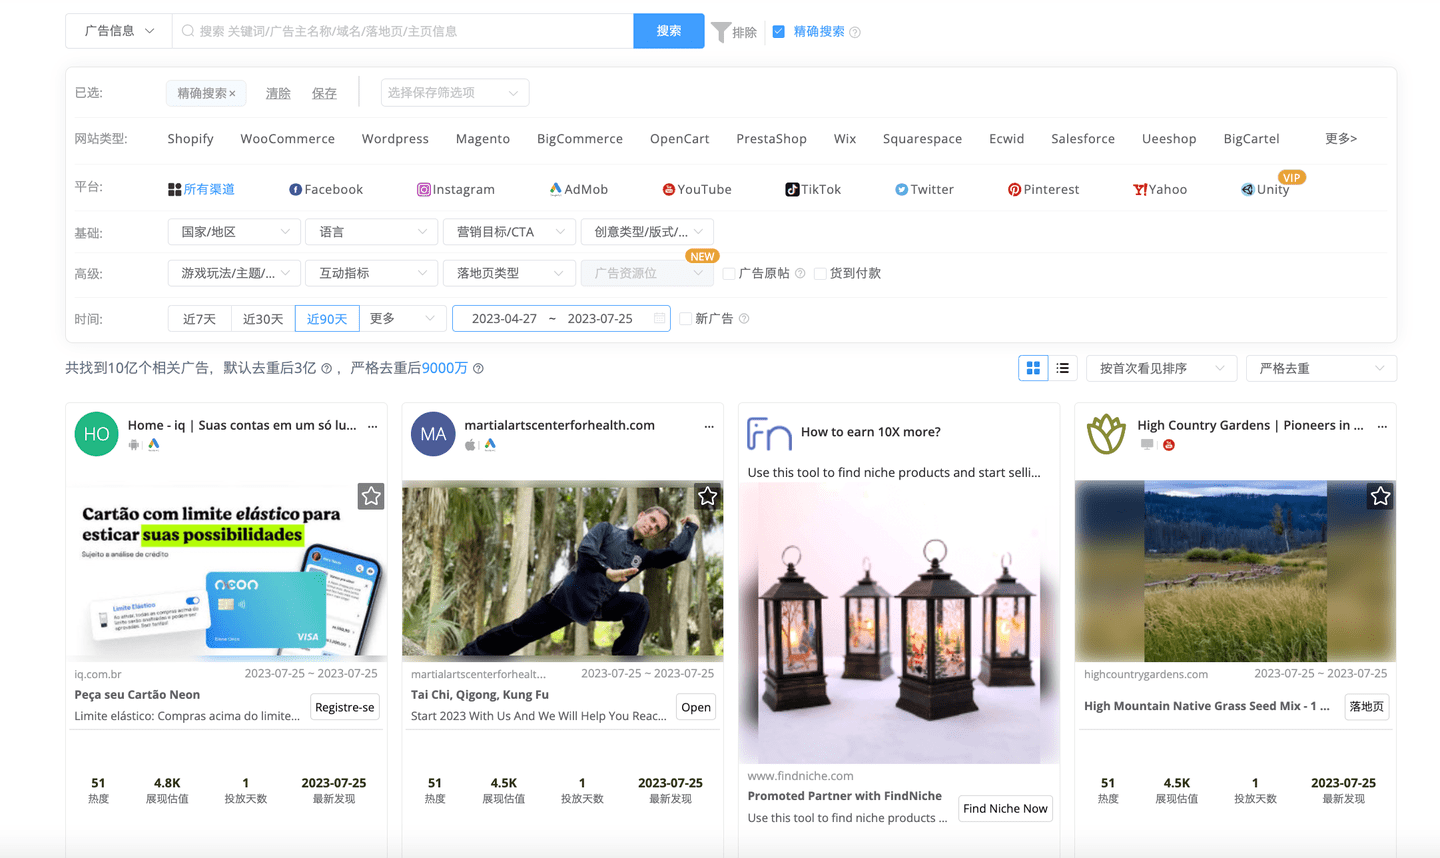
Task: Open more options on martialartscenterforhealth.com card
Action: [x=709, y=426]
